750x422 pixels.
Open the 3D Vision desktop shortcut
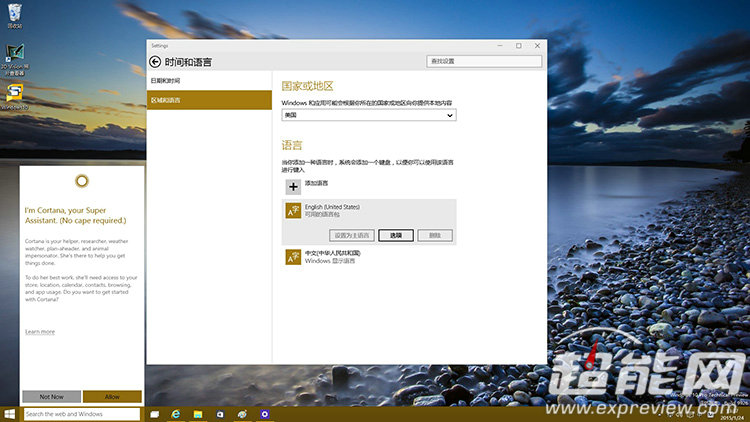click(16, 54)
